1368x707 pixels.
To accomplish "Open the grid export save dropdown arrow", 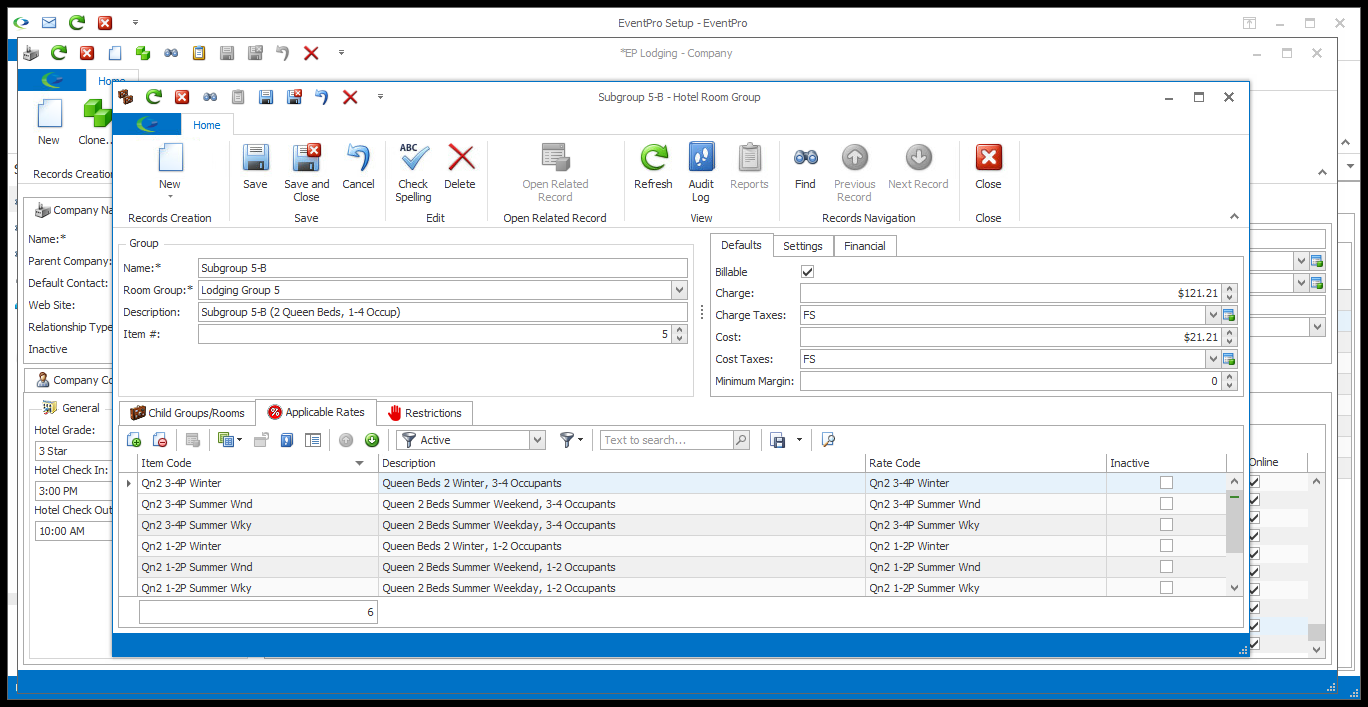I will (x=799, y=440).
